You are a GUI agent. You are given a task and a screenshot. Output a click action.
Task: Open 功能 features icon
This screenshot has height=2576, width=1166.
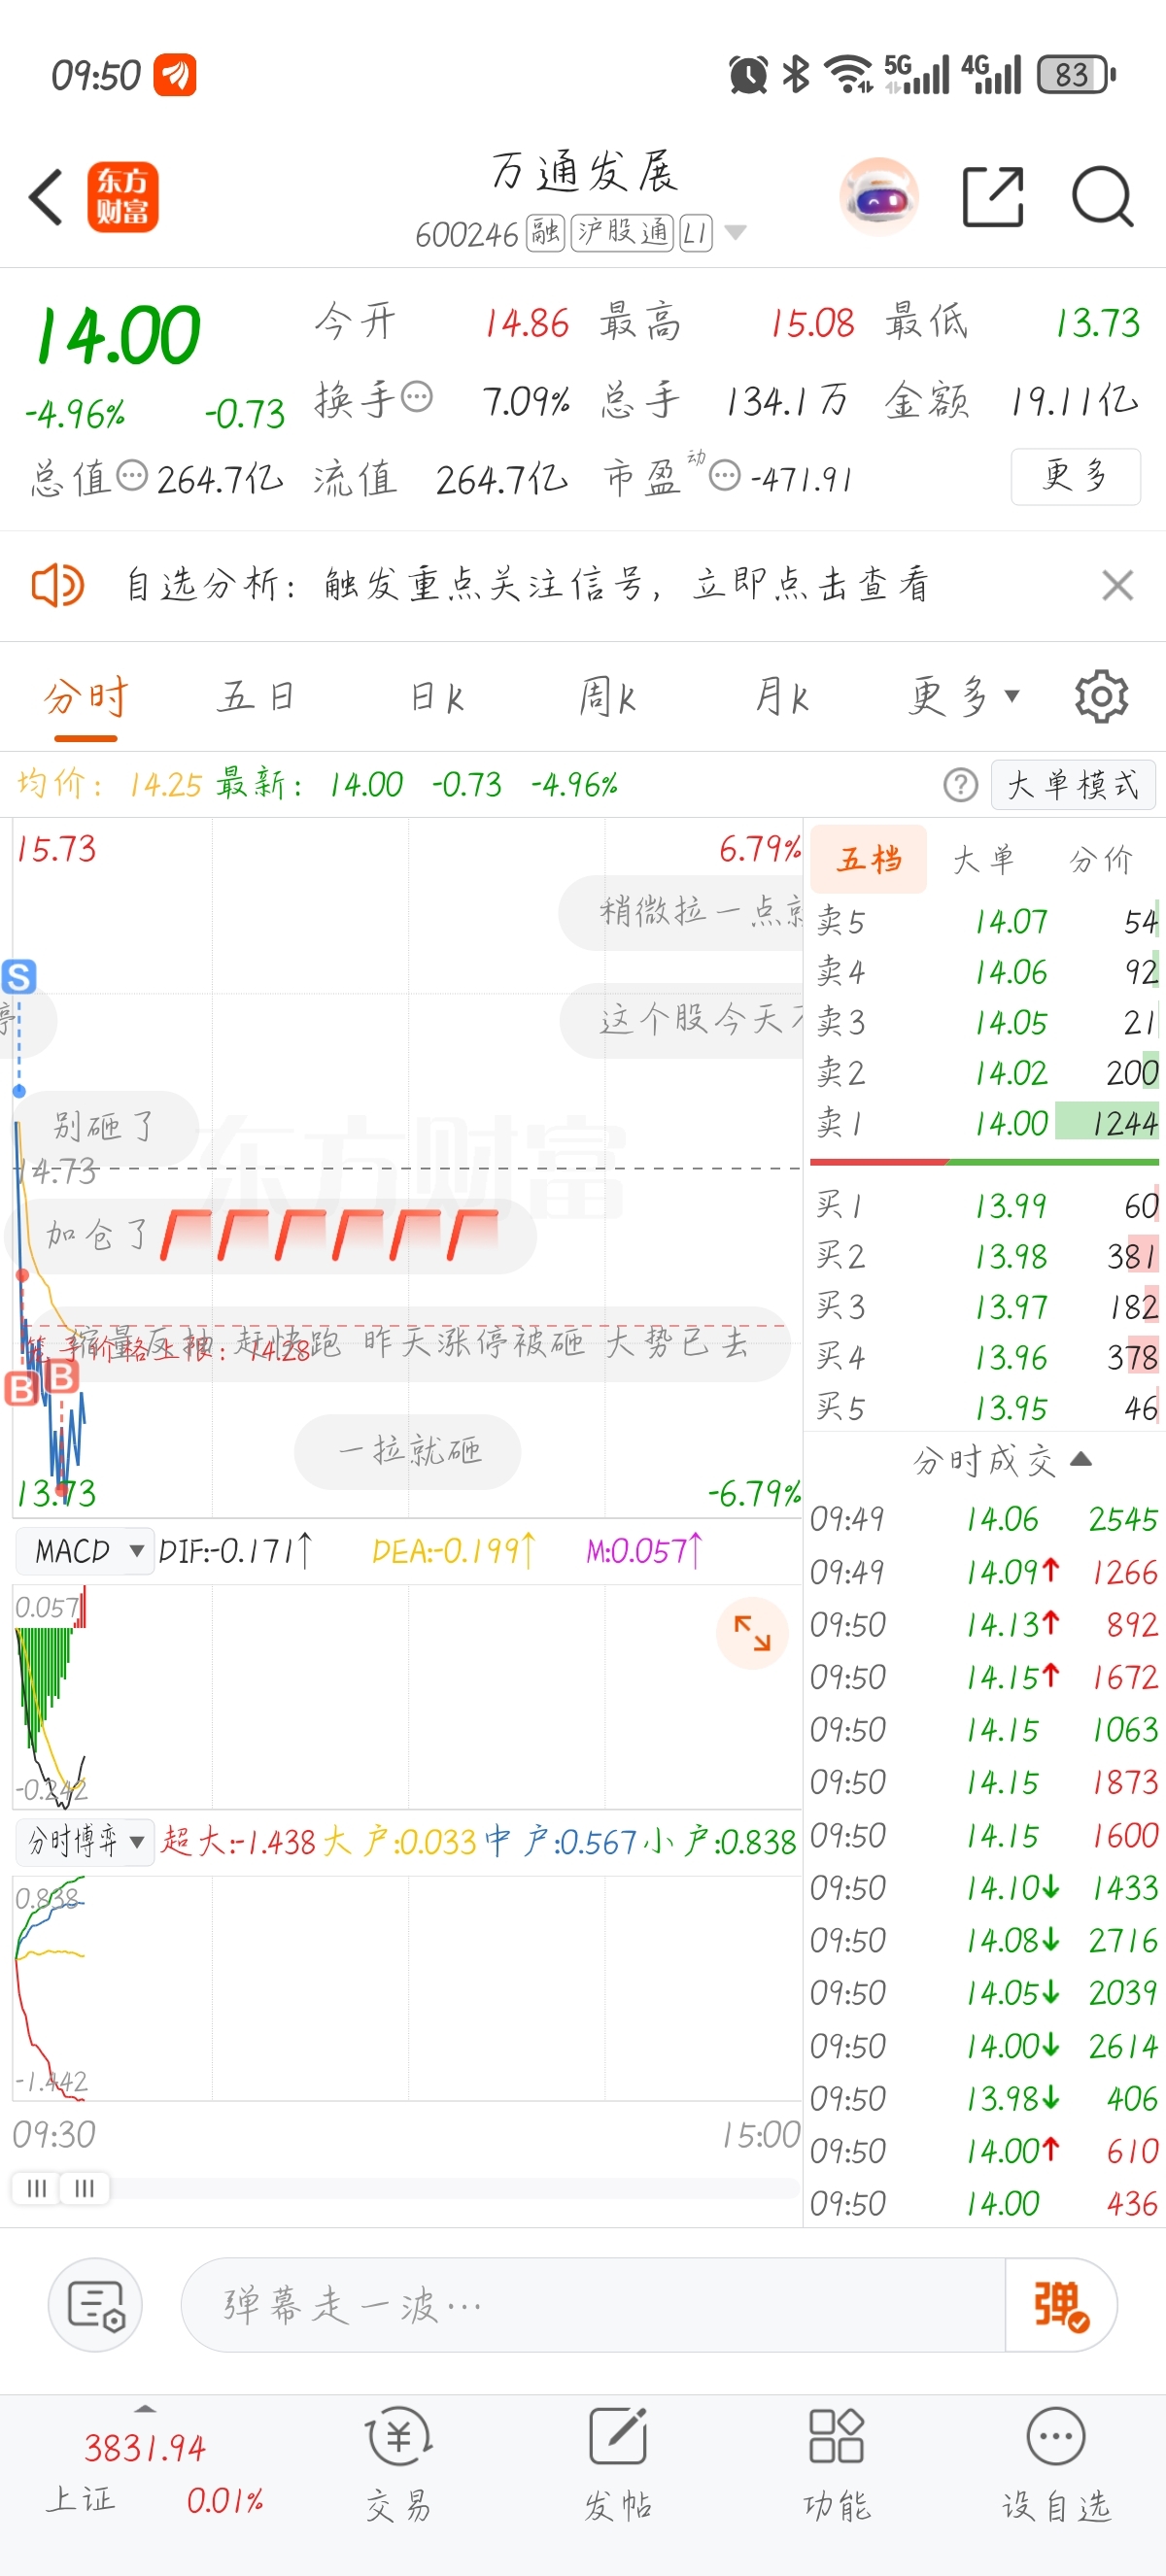837,2464
